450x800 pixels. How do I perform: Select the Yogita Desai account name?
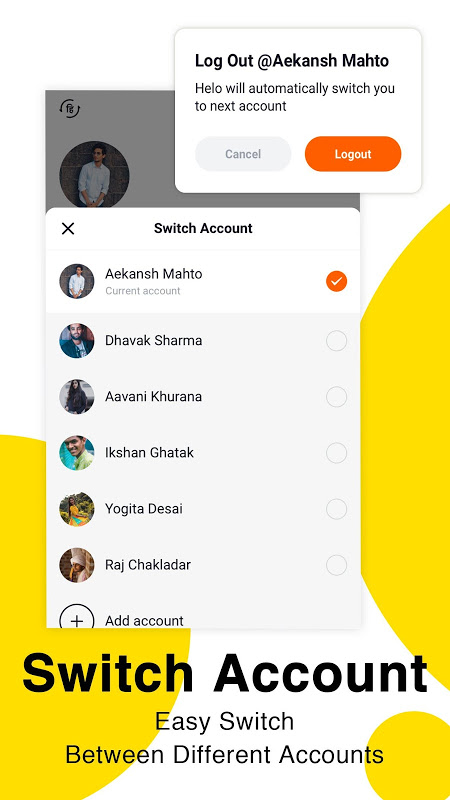coord(144,509)
